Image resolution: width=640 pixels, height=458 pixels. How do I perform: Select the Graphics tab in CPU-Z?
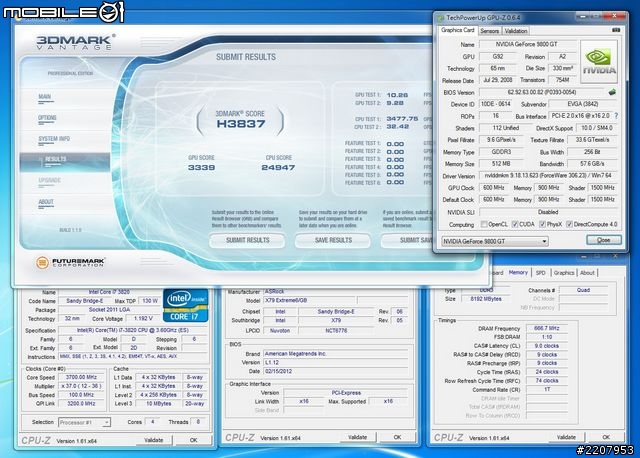tap(564, 273)
